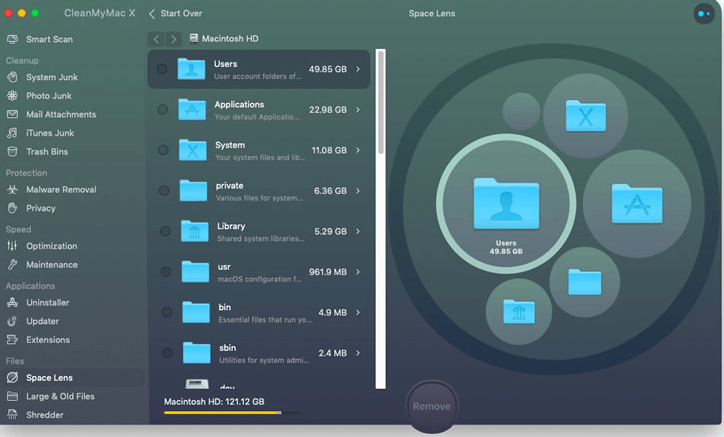Click the Mail Attachments envelope icon

(x=12, y=114)
